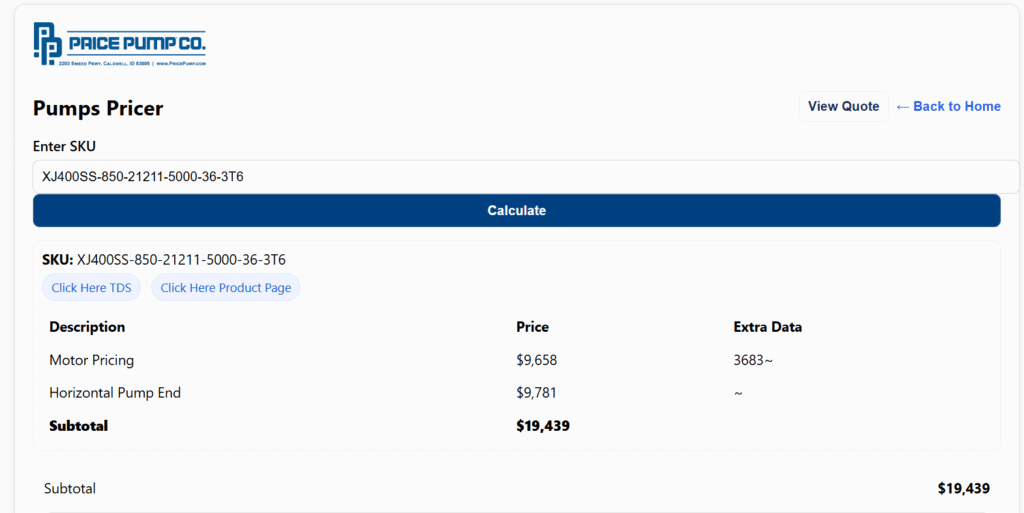Viewport: 1024px width, 513px height.
Task: Click the $9,658 motor price
Action: (x=535, y=360)
